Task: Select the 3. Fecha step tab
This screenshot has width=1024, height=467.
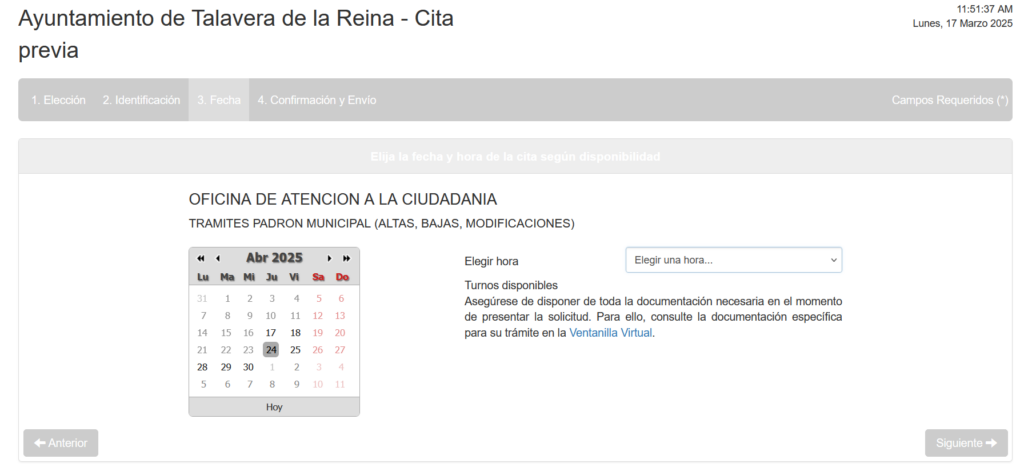Action: [x=219, y=100]
